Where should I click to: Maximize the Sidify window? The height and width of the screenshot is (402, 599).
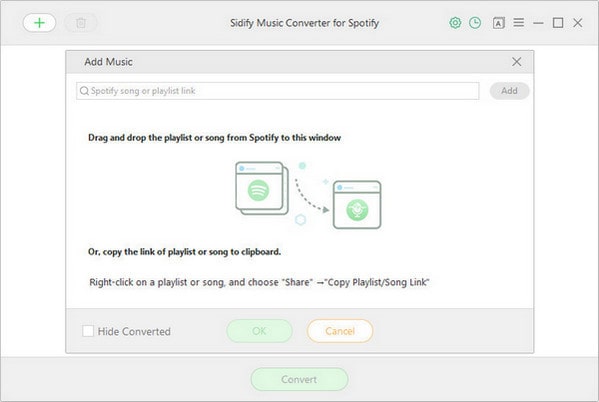coord(558,23)
